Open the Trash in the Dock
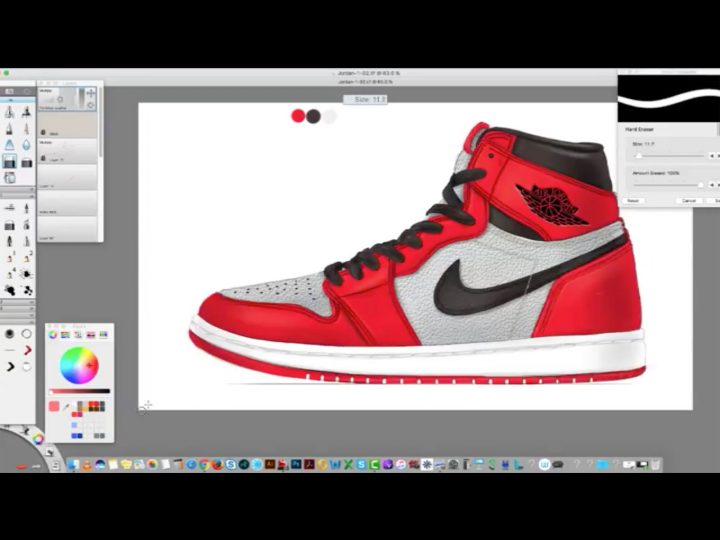Viewport: 720px width, 540px height. pos(655,465)
